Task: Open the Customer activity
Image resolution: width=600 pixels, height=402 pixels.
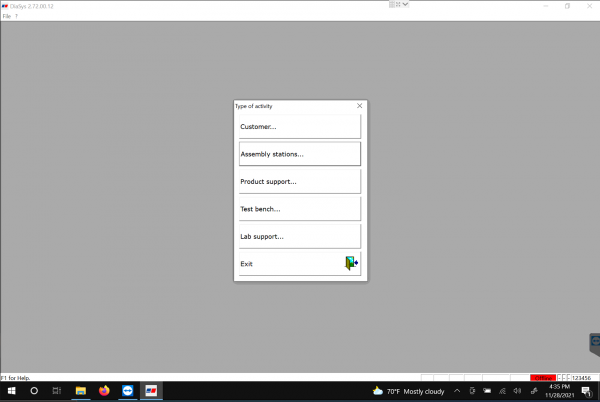Action: [x=300, y=127]
